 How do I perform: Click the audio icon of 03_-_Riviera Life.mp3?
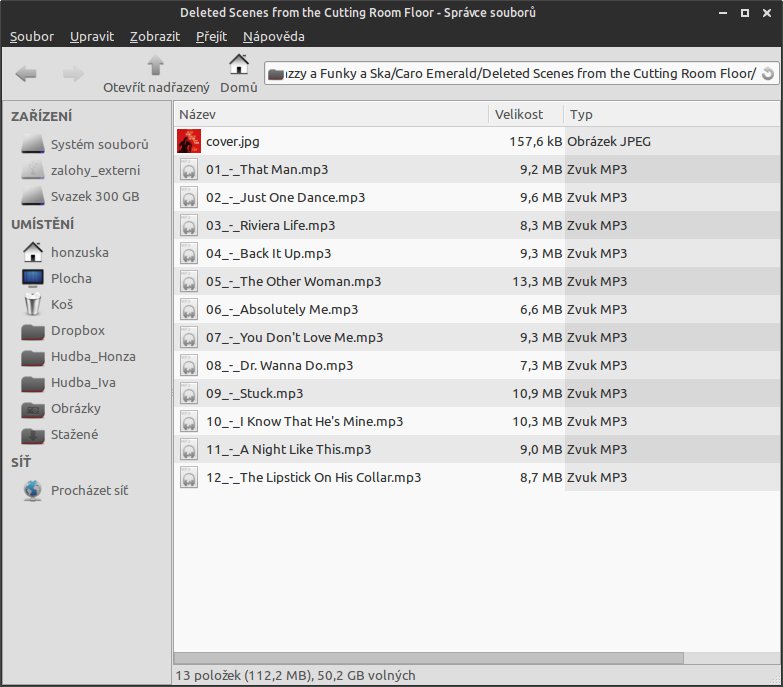[x=189, y=226]
